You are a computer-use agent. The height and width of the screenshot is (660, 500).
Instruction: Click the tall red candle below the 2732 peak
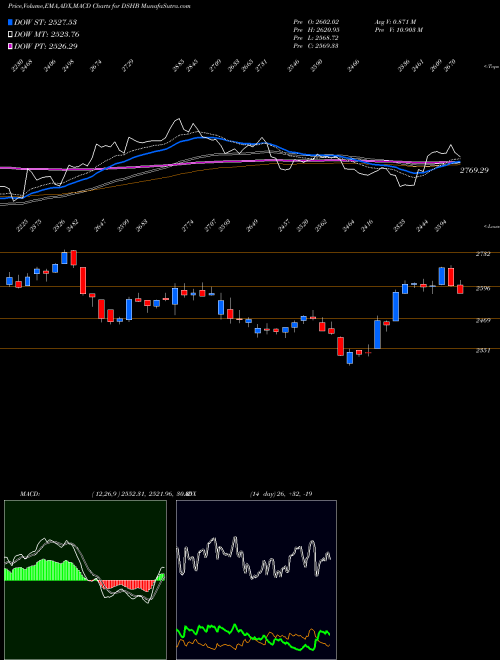(83, 280)
